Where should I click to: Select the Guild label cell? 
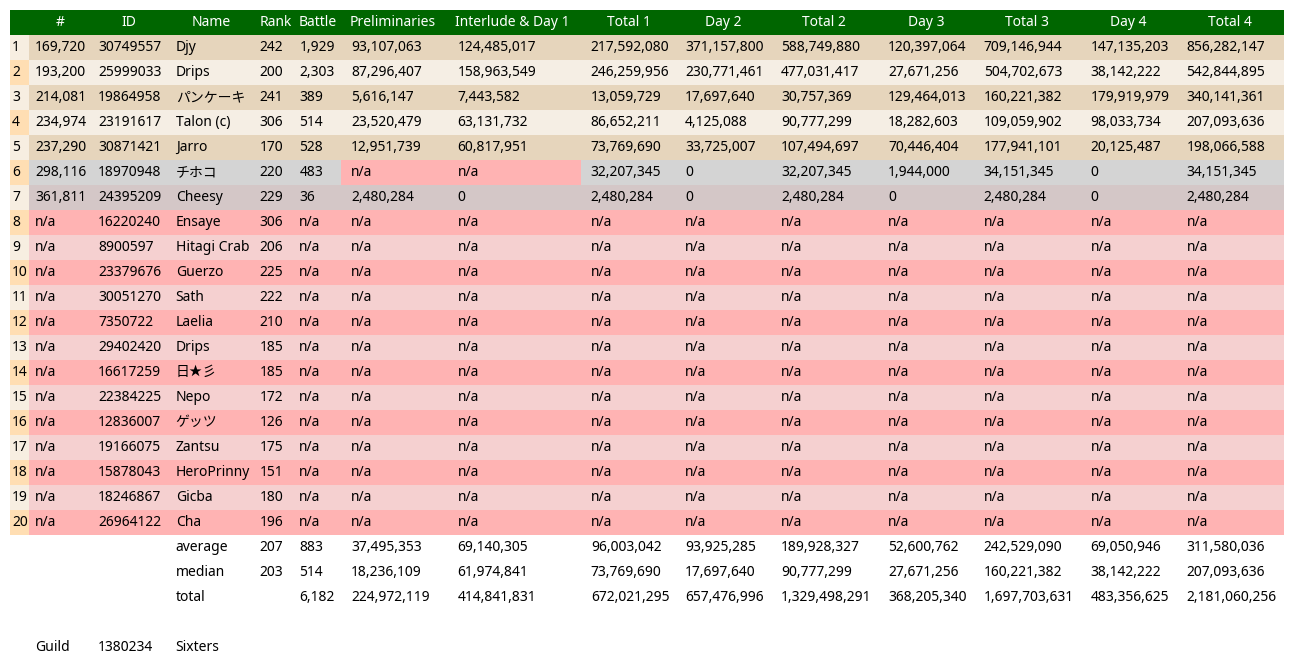coord(52,646)
